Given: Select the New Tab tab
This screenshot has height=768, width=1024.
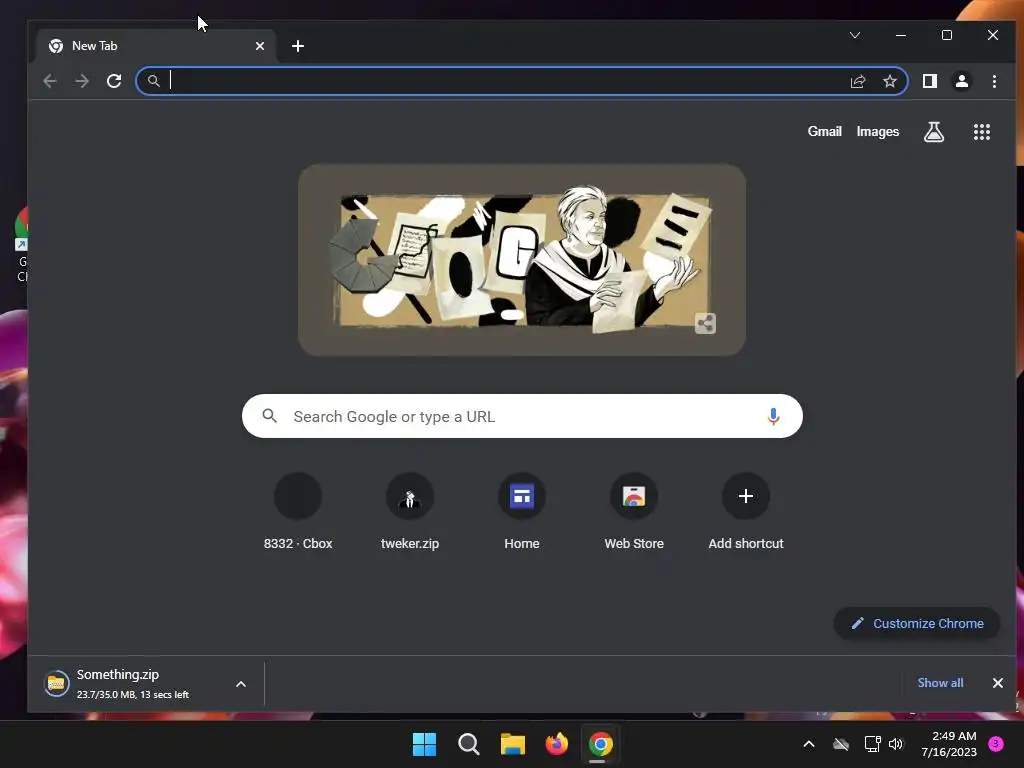Looking at the screenshot, I should [x=155, y=46].
